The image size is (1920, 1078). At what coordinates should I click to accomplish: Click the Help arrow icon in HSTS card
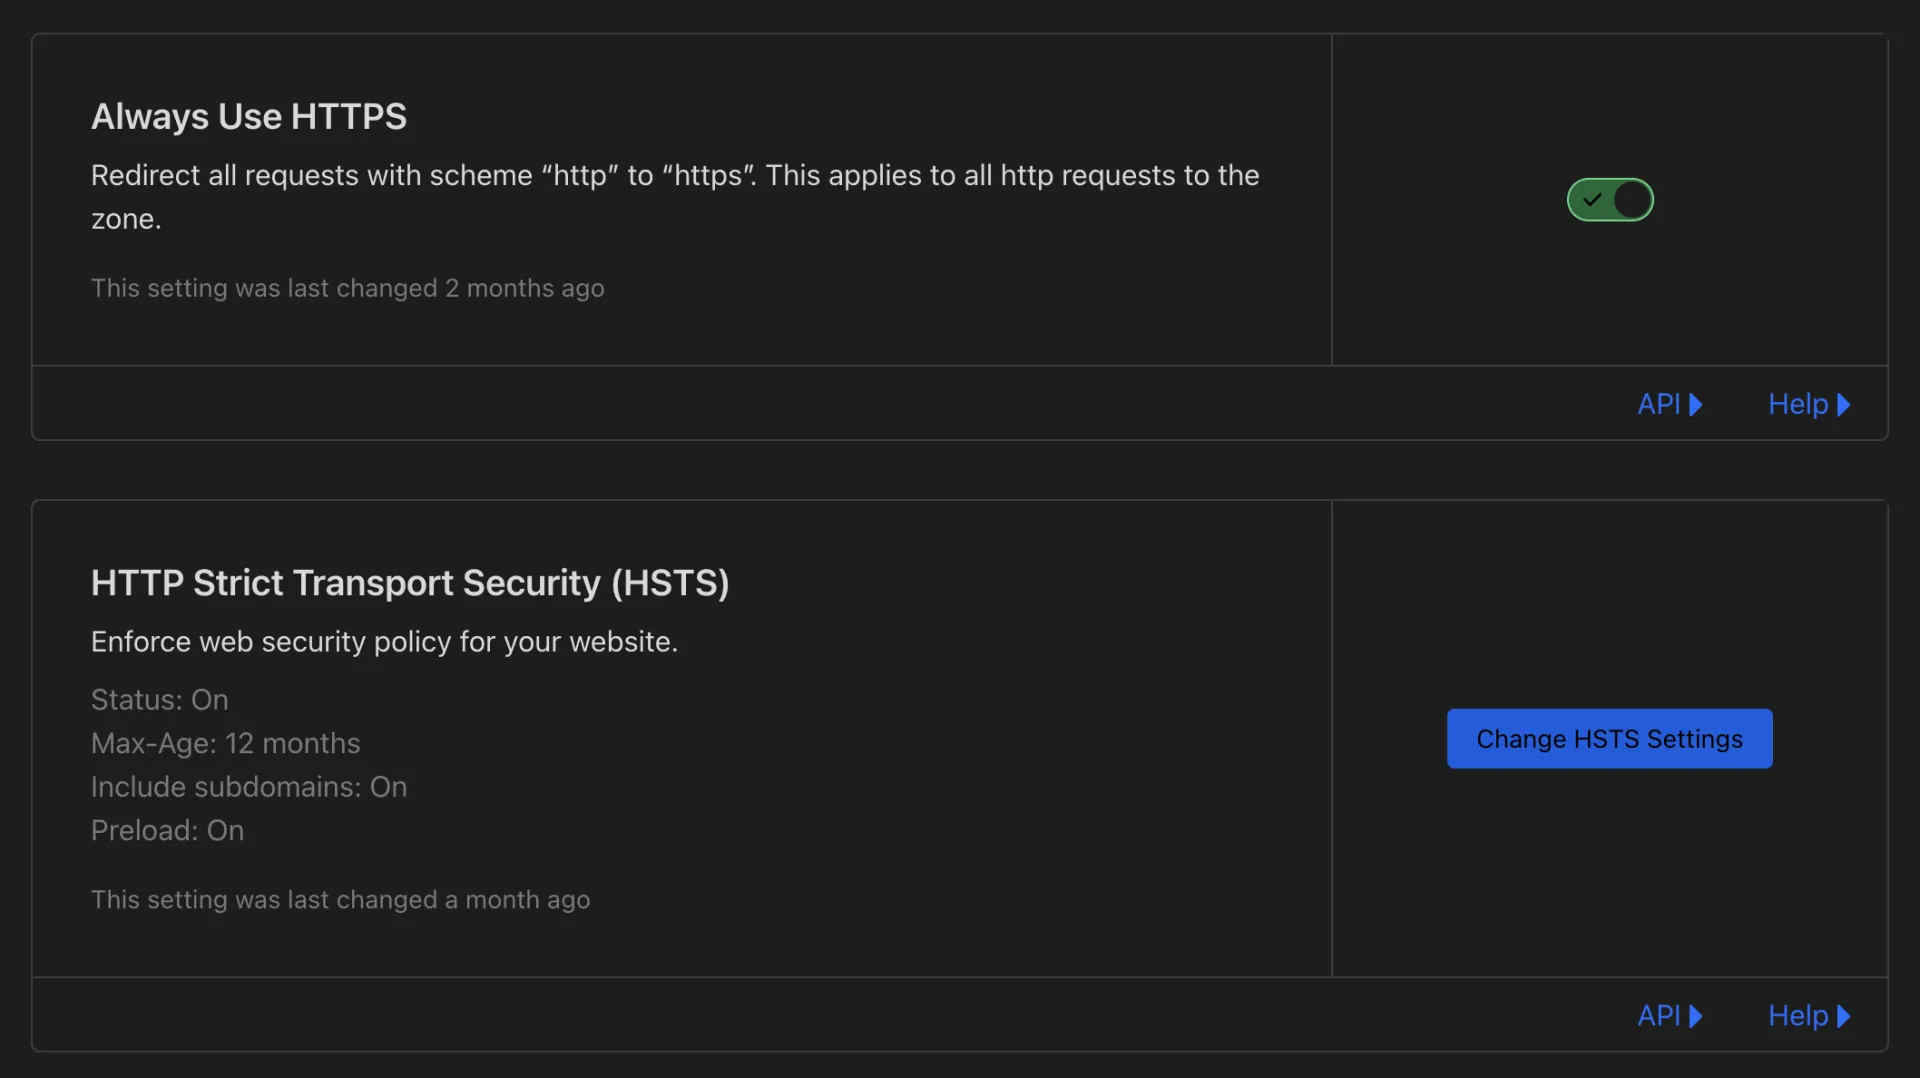pos(1844,1016)
